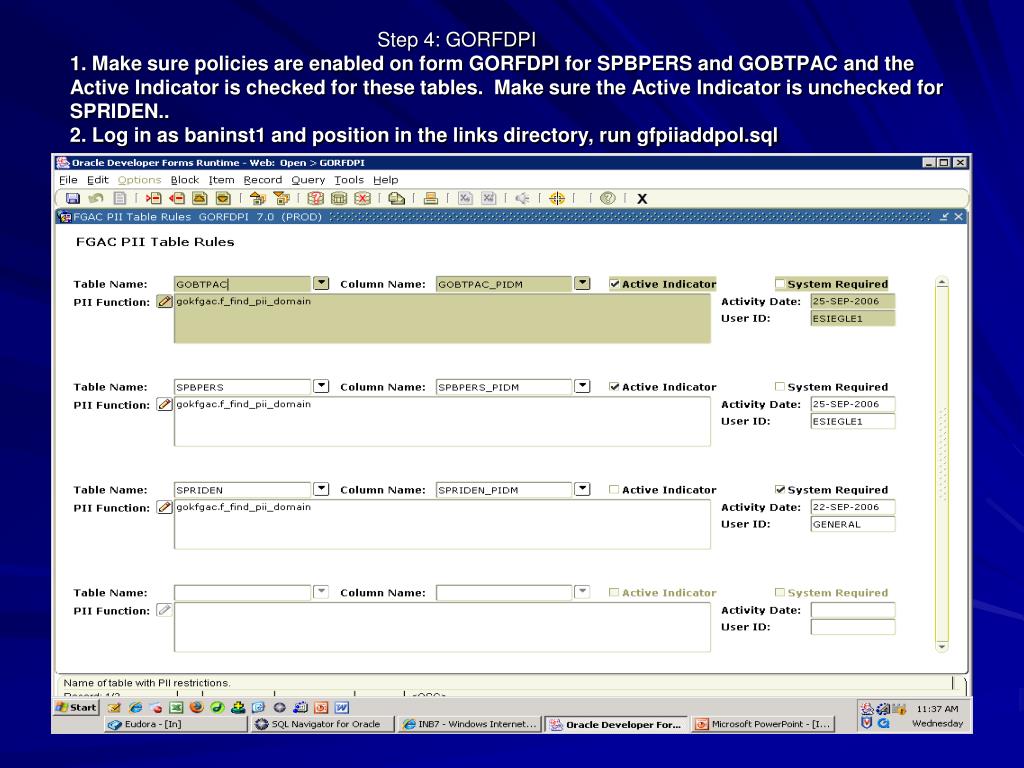The width and height of the screenshot is (1024, 768).
Task: Open Column Name dropdown for GOBTPAC_PIDM
Action: [x=583, y=283]
